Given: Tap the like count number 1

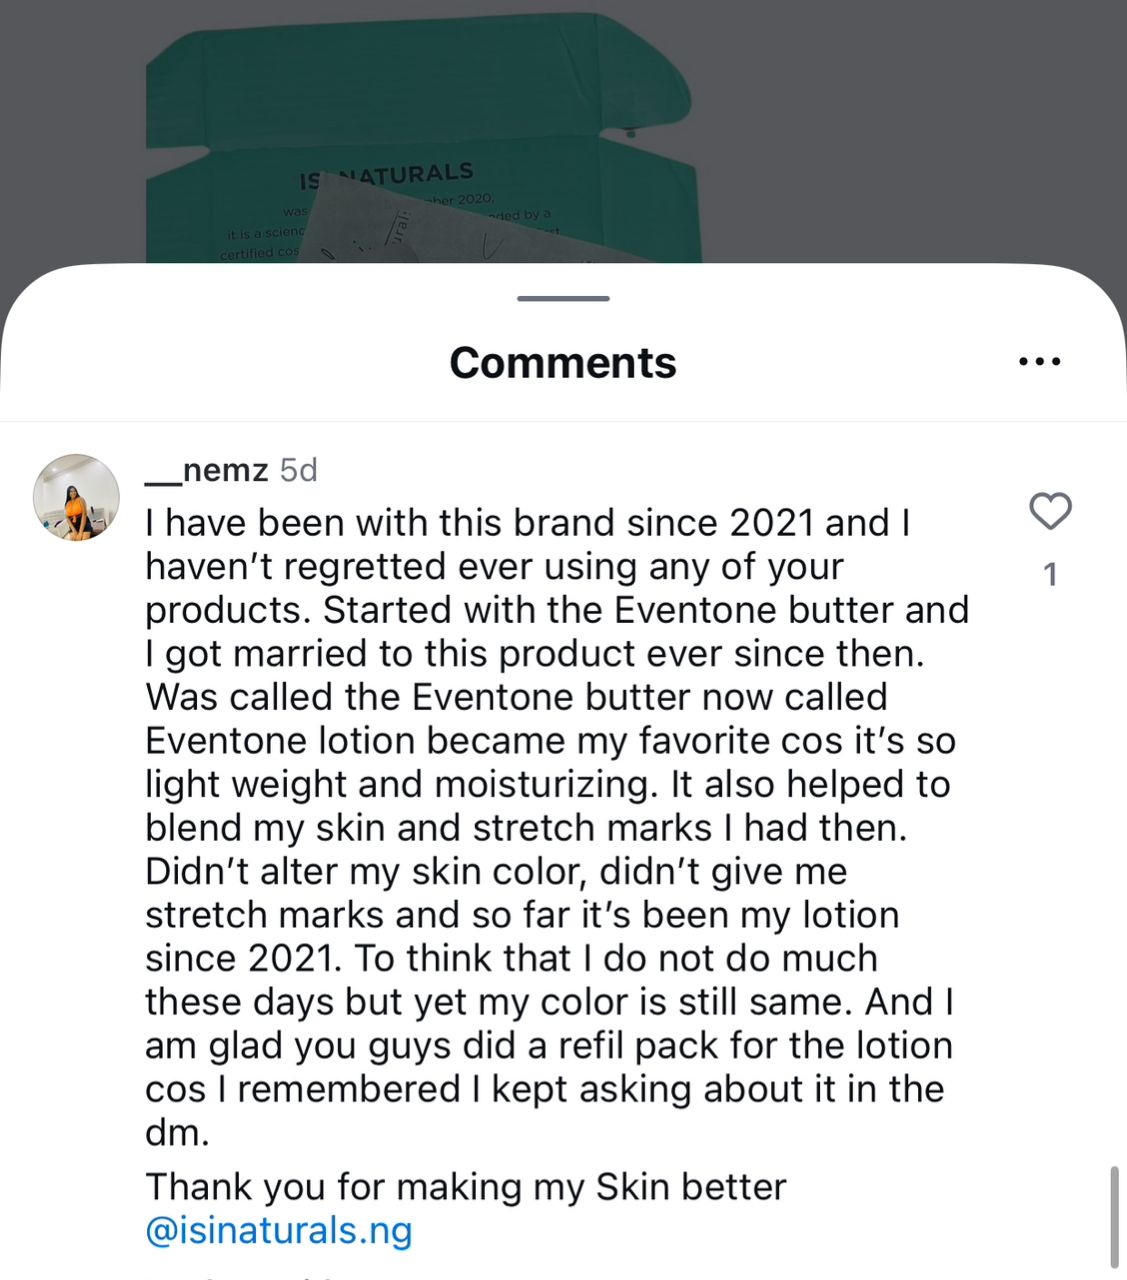Looking at the screenshot, I should click(1050, 575).
